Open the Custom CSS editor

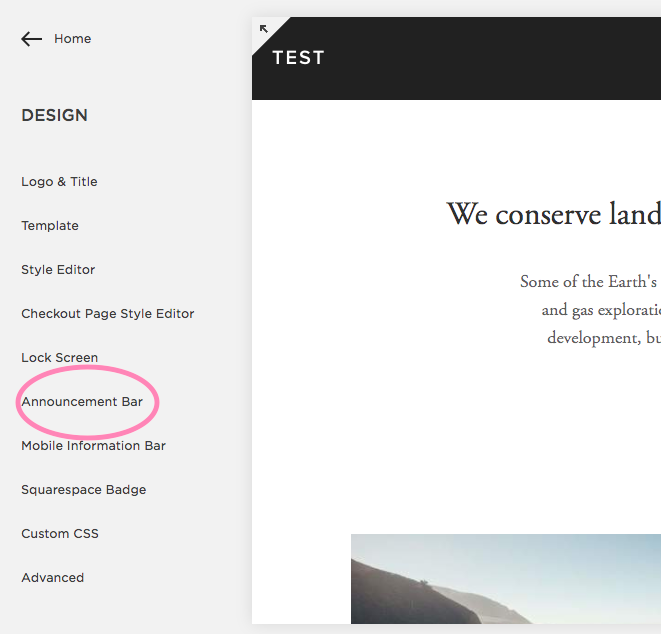[x=60, y=534]
